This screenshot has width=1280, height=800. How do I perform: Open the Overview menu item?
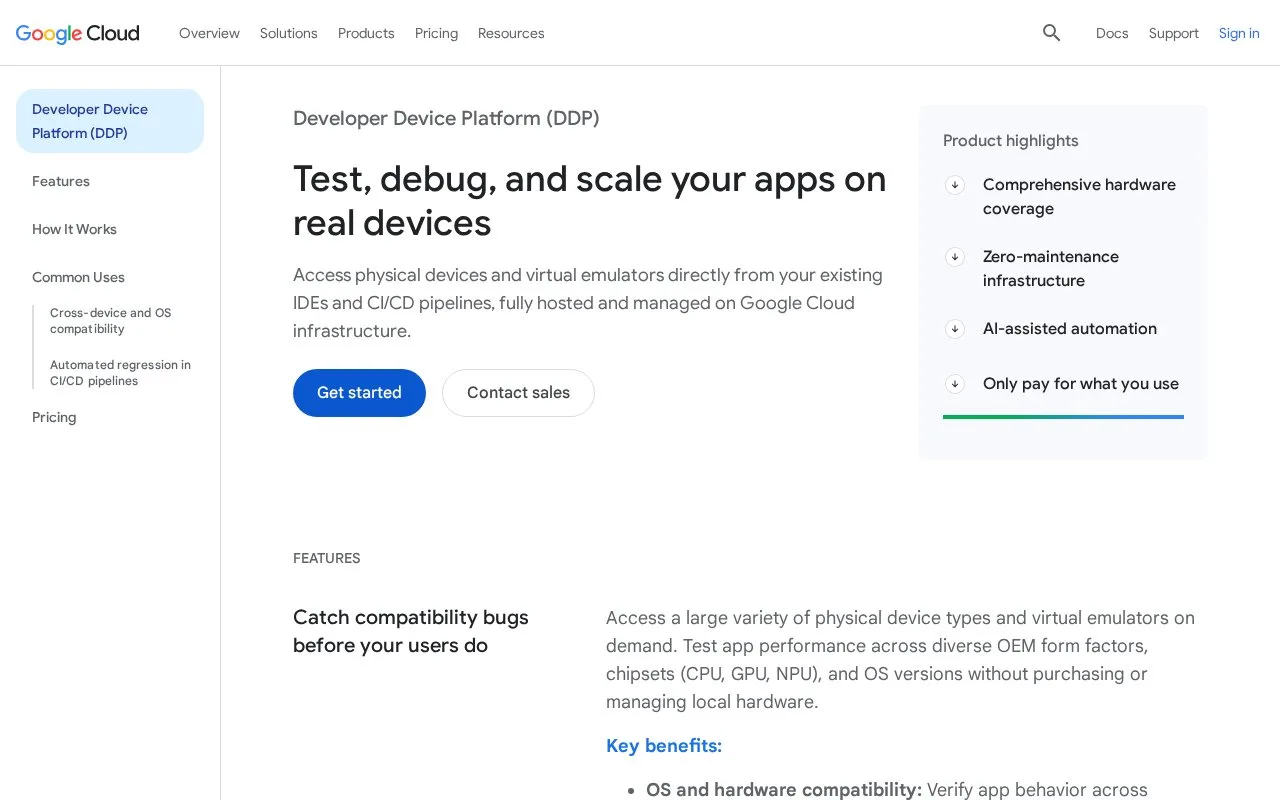click(209, 33)
